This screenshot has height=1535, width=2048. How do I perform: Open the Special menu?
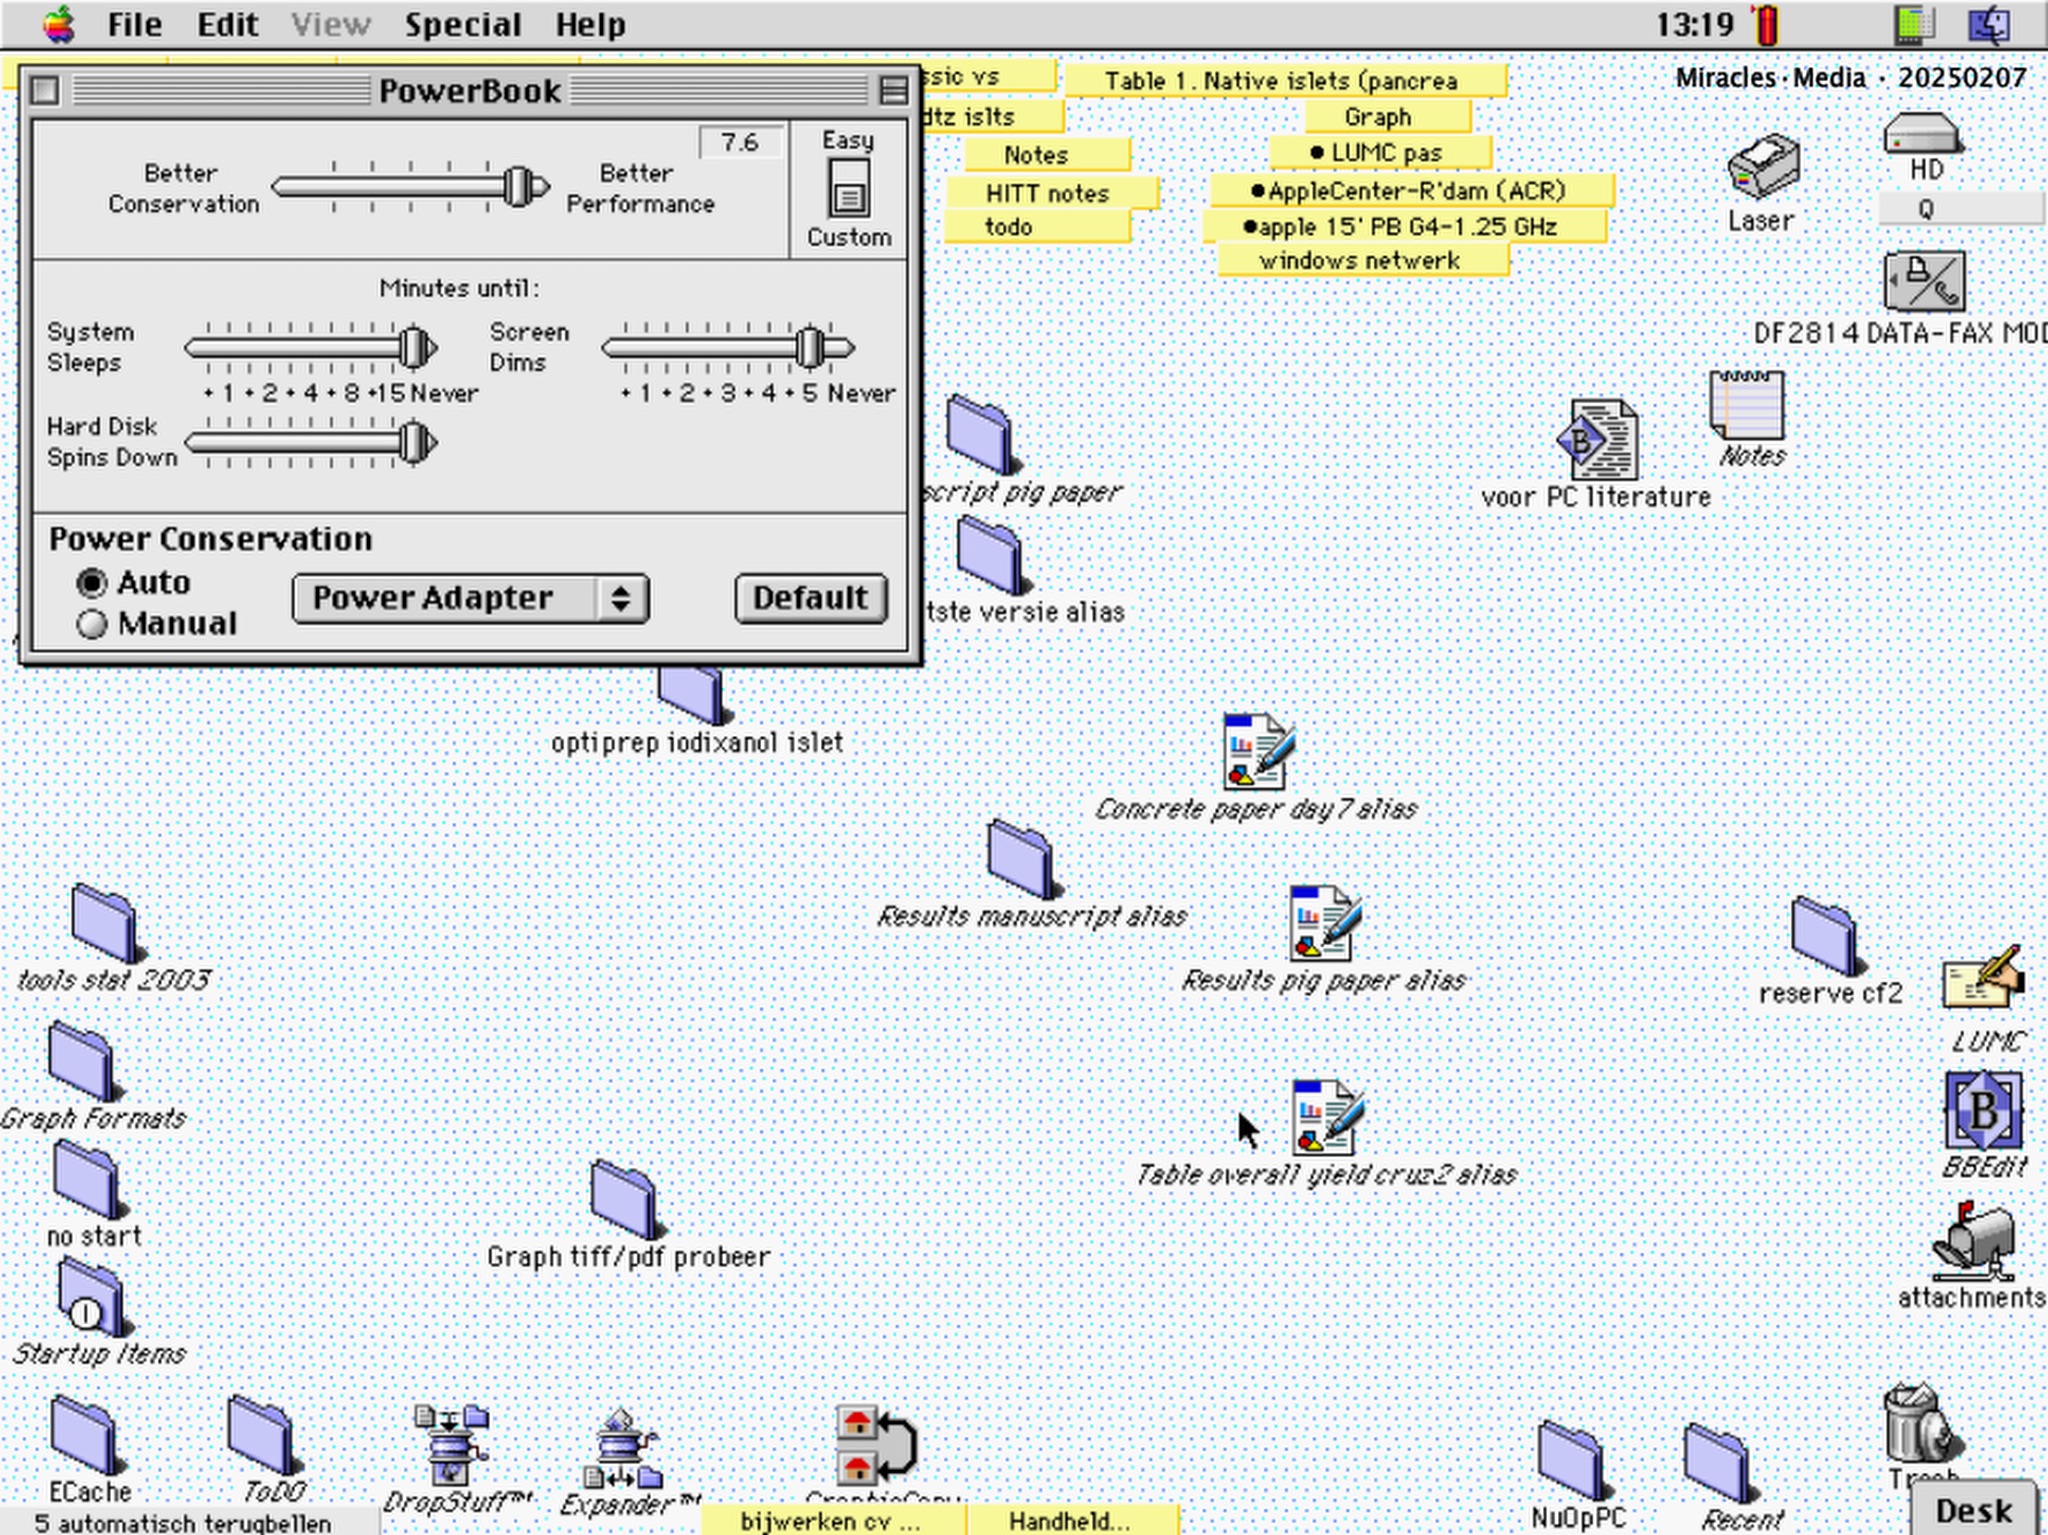462,24
